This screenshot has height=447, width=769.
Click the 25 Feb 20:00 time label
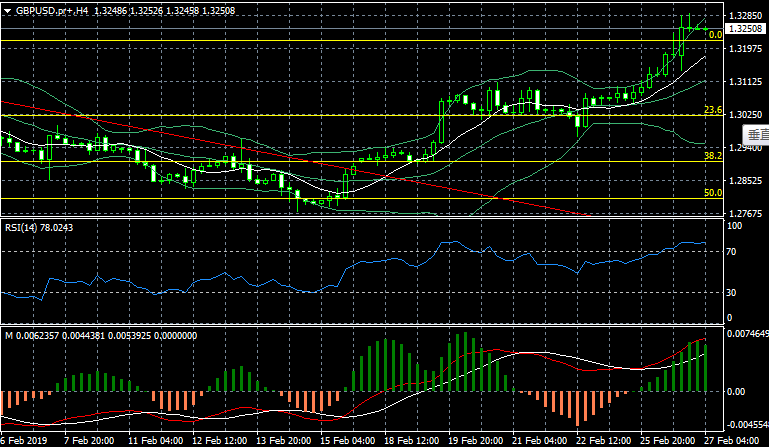coord(668,440)
